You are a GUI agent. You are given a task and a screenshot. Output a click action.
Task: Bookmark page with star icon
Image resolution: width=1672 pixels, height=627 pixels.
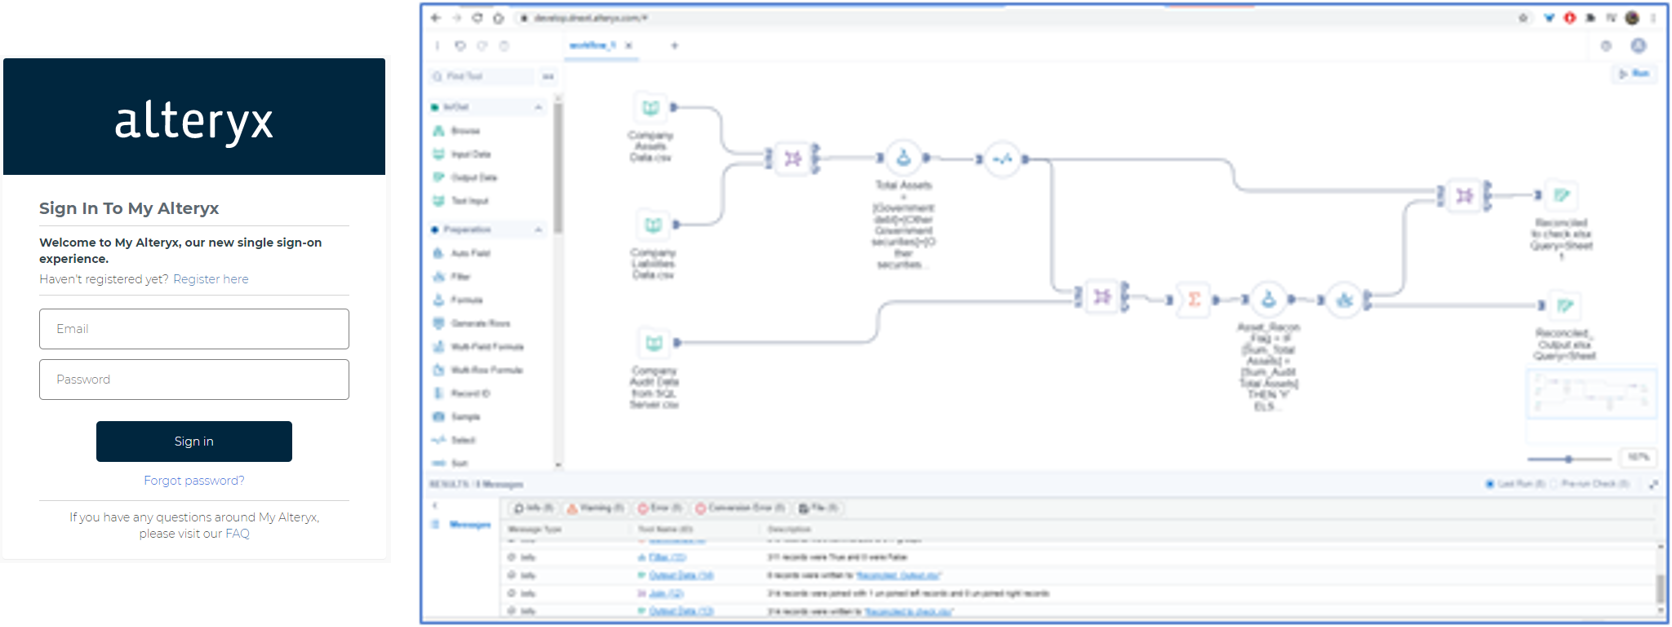coord(1523,18)
